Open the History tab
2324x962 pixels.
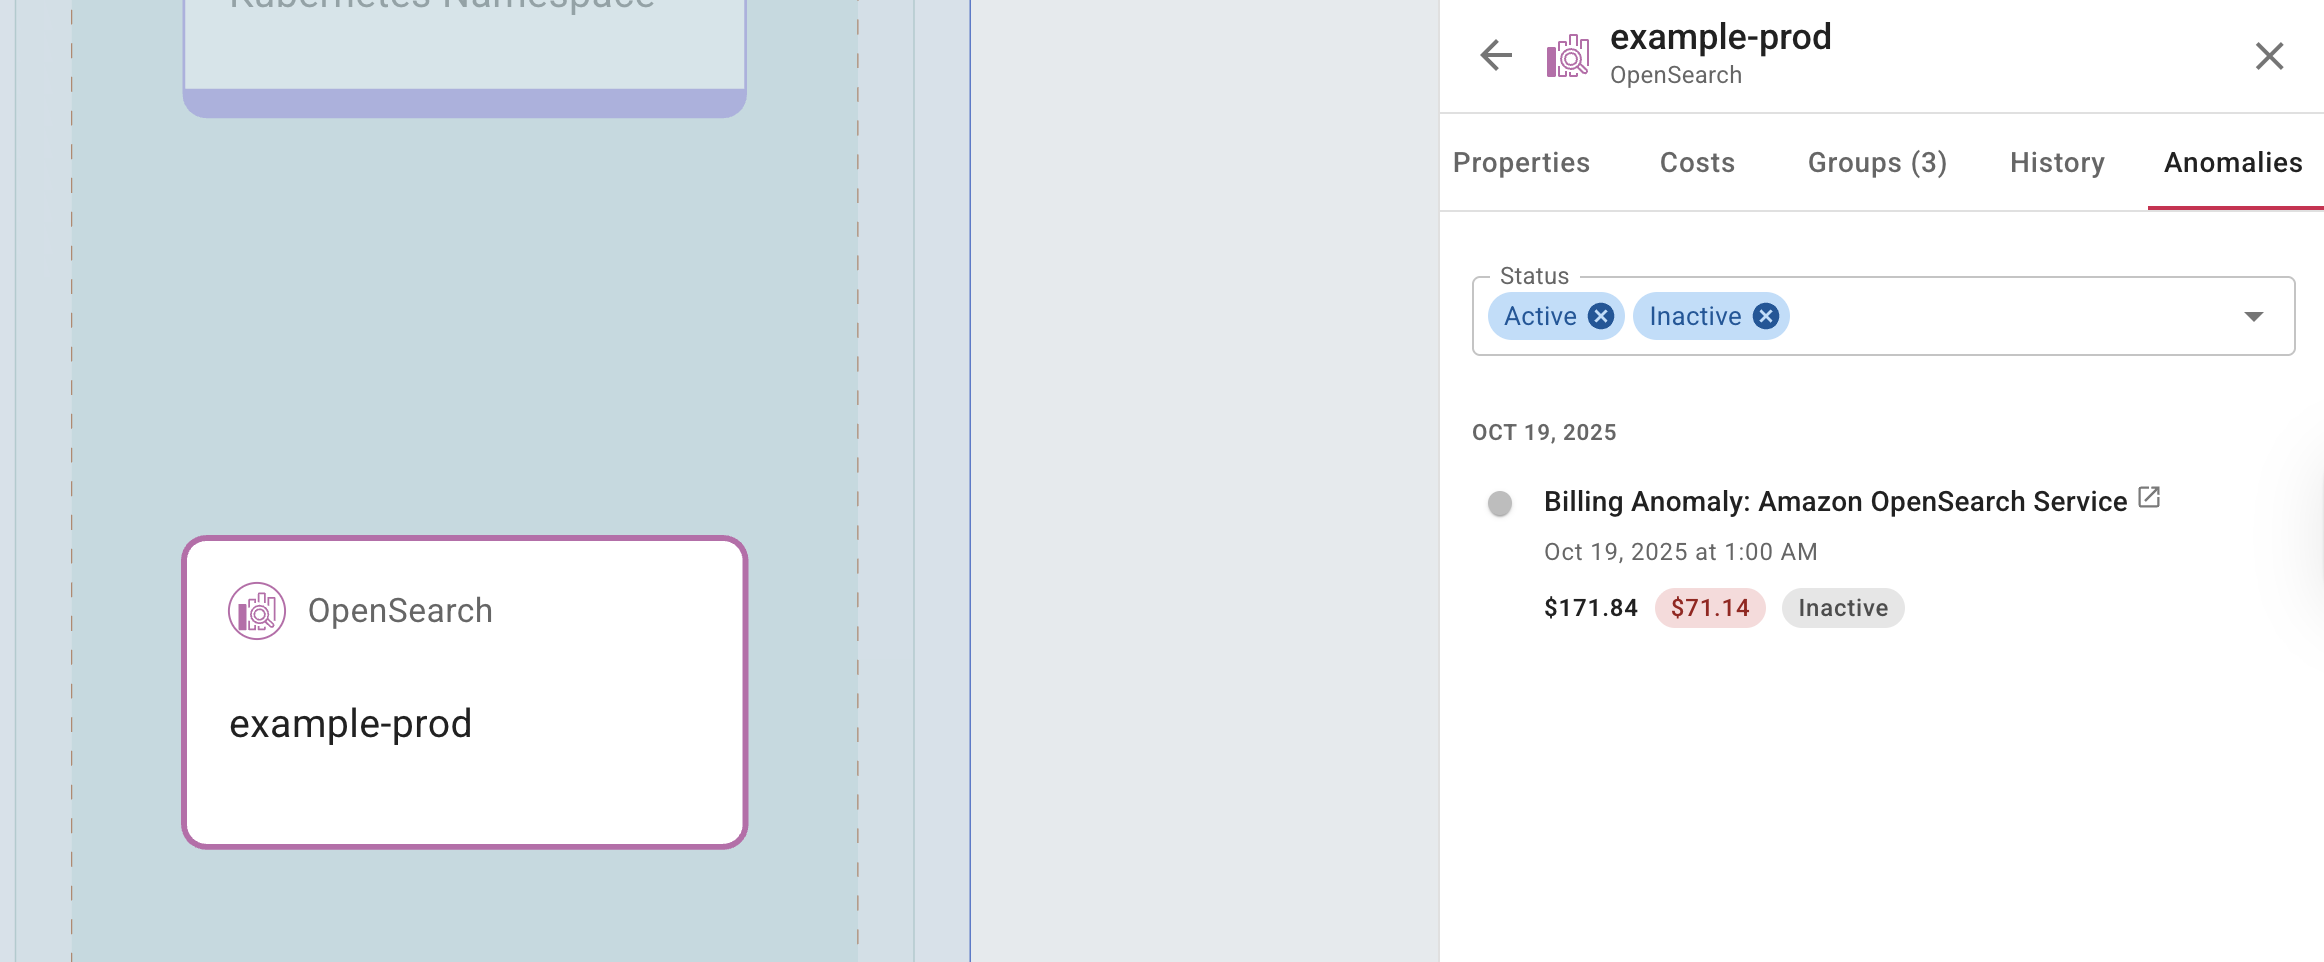pyautogui.click(x=2057, y=162)
